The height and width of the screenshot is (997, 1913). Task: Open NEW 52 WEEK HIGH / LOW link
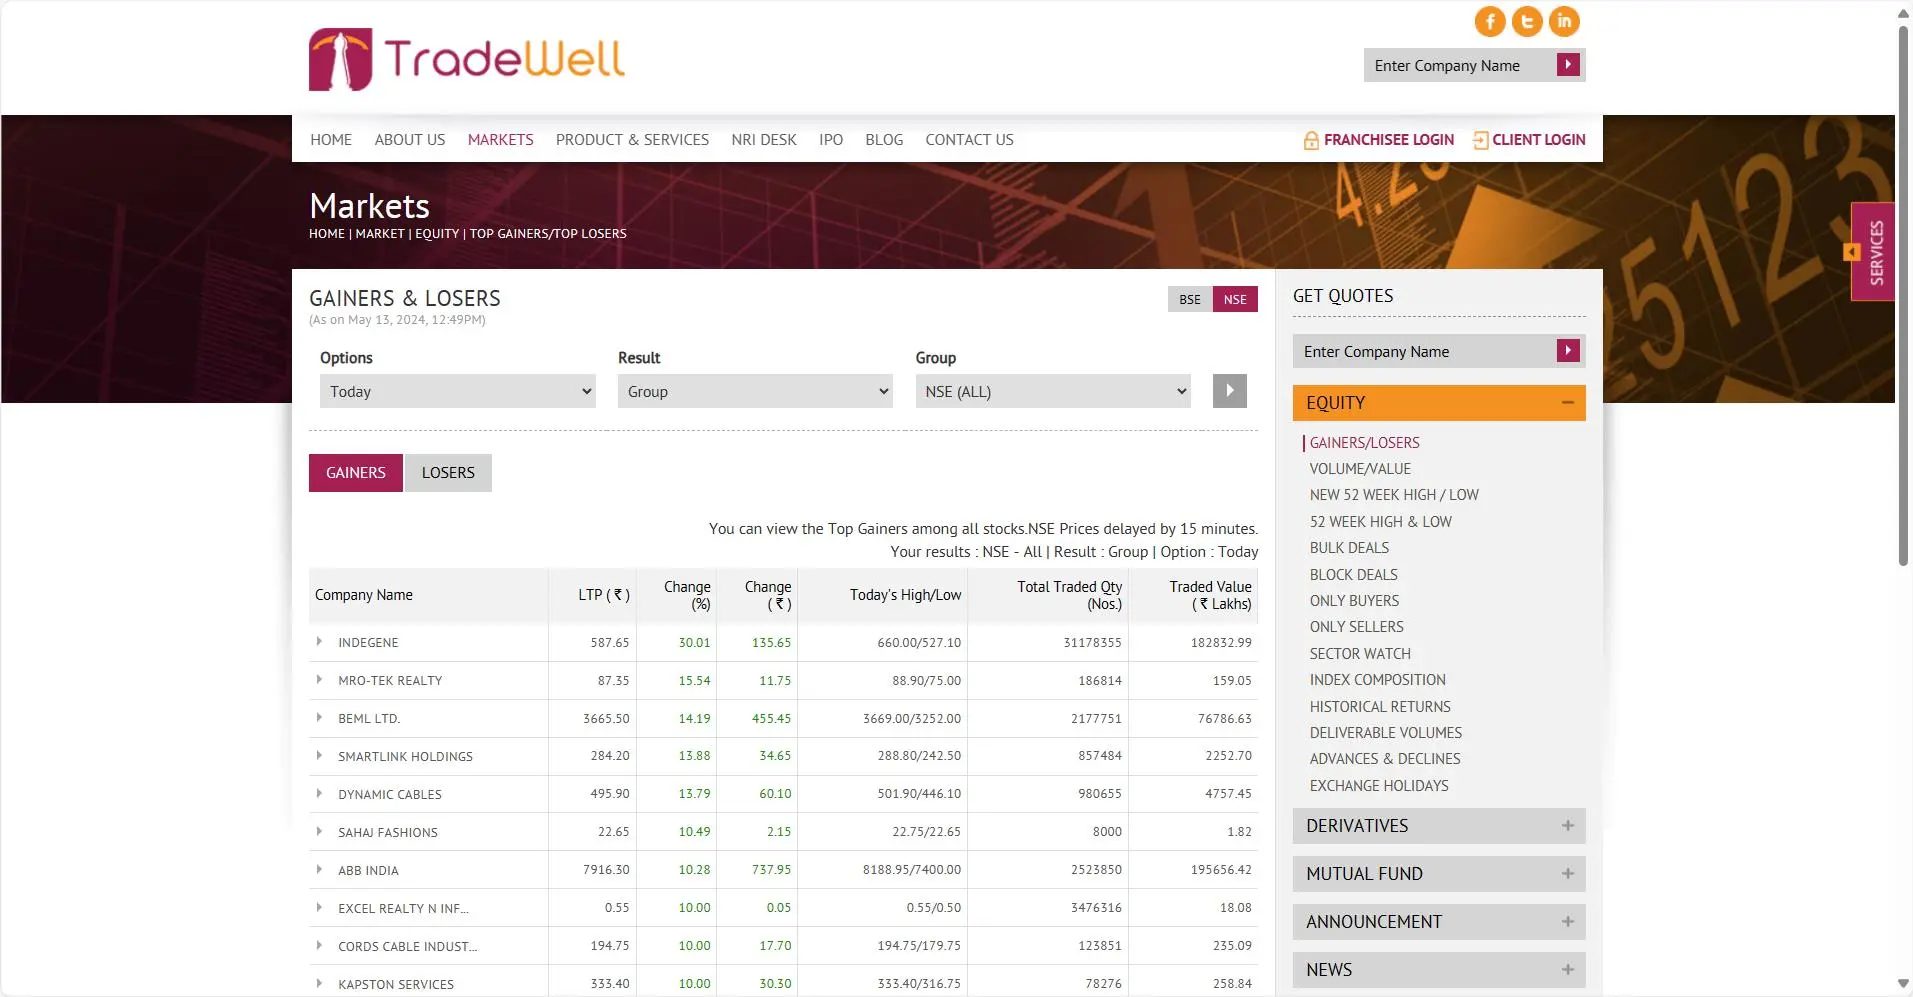(1394, 495)
